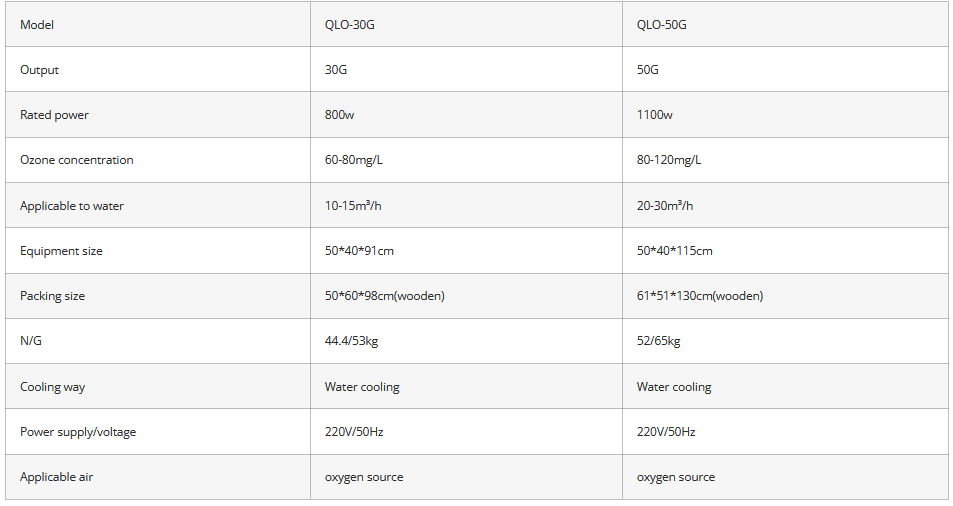This screenshot has width=953, height=506.
Task: Click the Applicable air row label
Action: click(x=56, y=477)
